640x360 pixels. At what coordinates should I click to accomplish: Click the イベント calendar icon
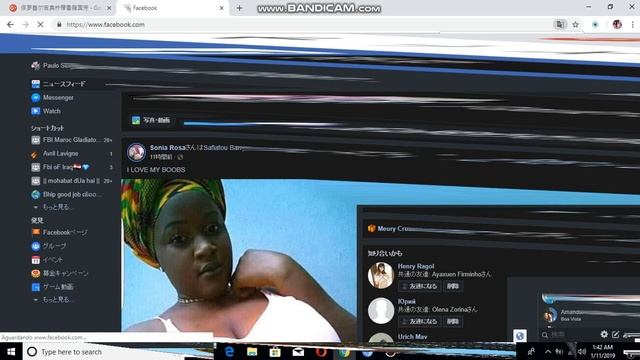click(x=36, y=260)
